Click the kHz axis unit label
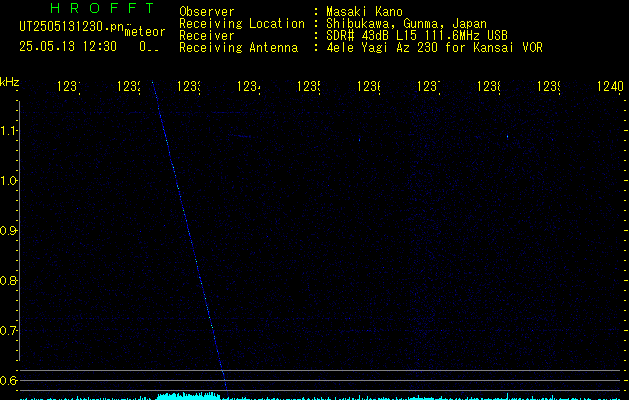 [10, 82]
